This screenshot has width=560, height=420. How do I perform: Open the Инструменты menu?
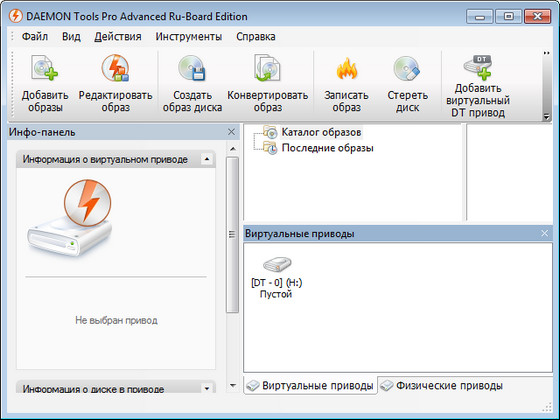pyautogui.click(x=189, y=36)
